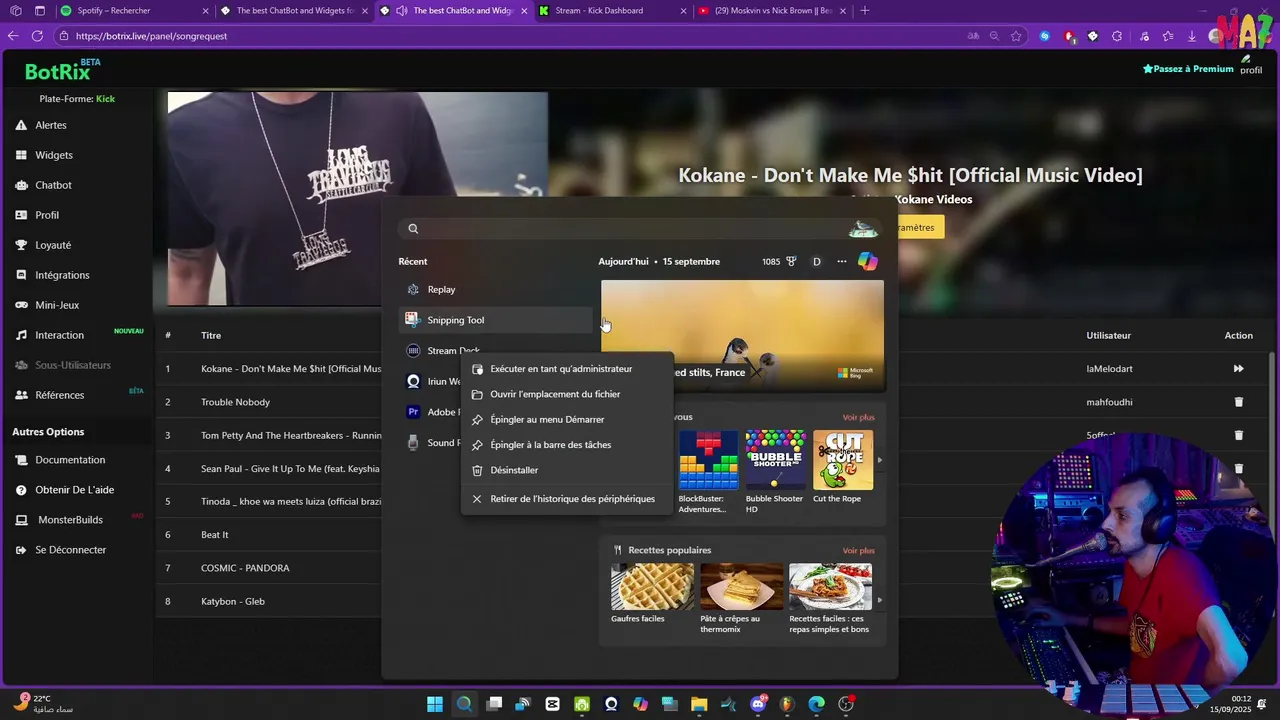Open Mini-Jeux sidebar section
This screenshot has width=1280, height=720.
click(56, 305)
